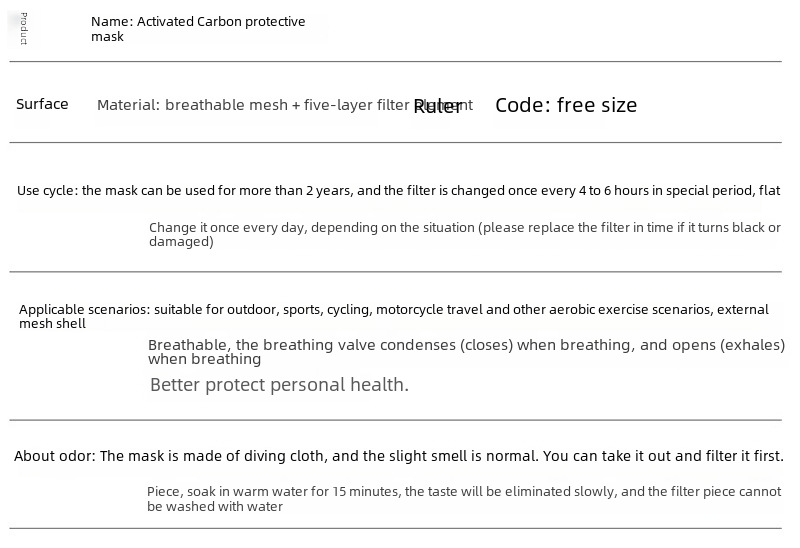This screenshot has height=548, width=800.
Task: Select the "Surface" label
Action: [x=42, y=104]
